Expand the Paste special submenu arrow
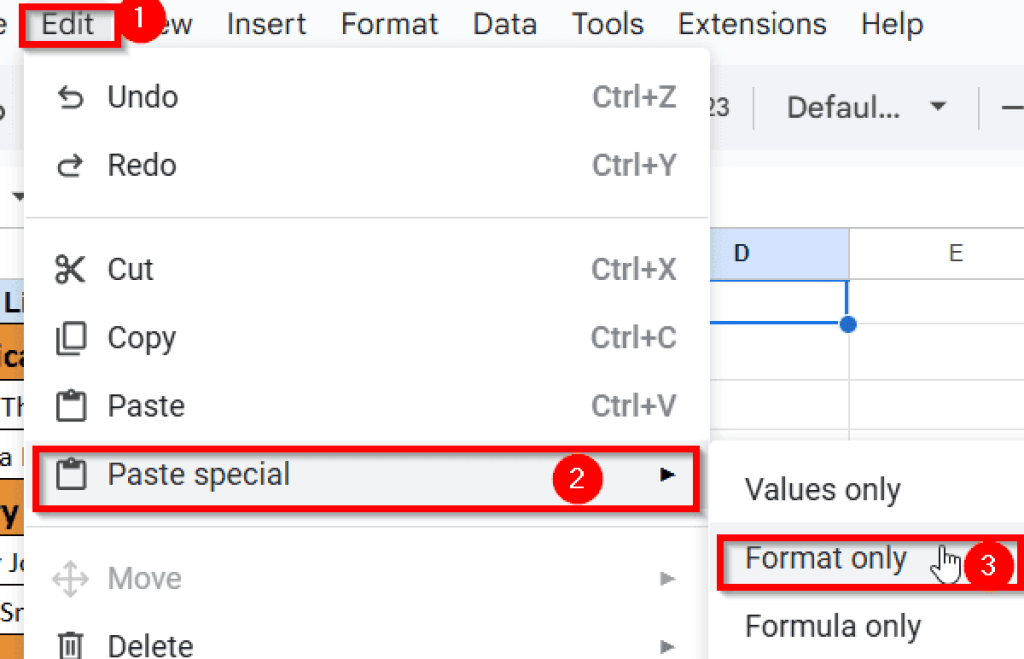 pos(667,475)
